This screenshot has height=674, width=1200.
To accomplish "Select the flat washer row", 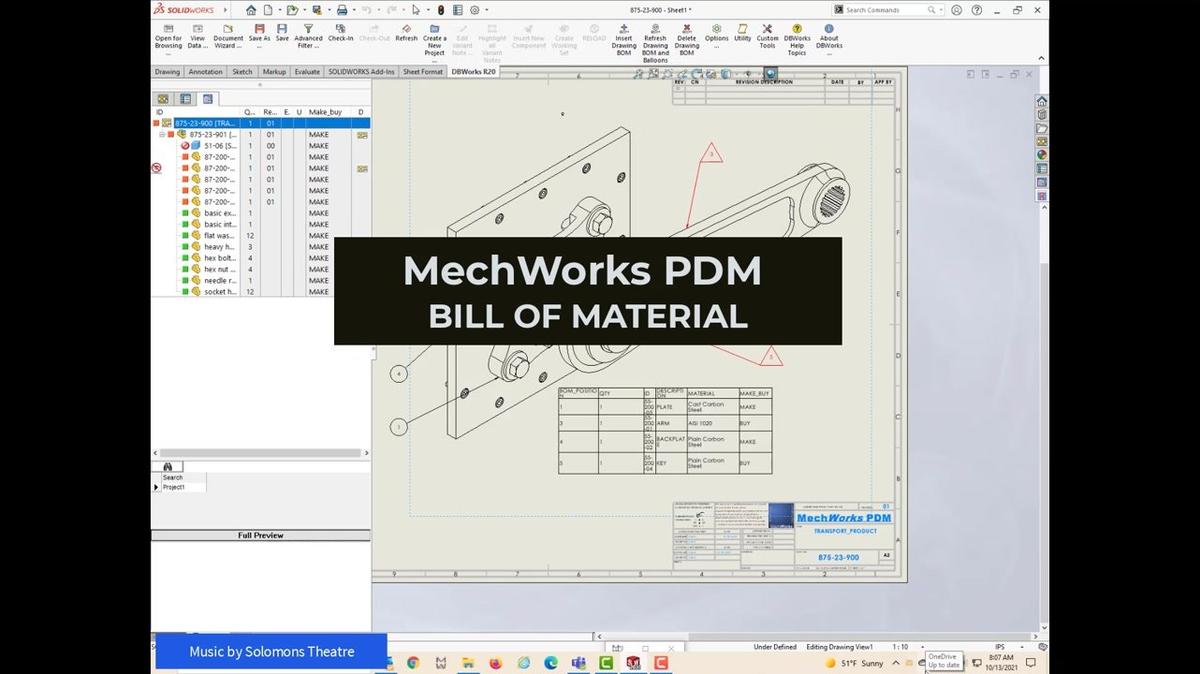I will coord(261,235).
